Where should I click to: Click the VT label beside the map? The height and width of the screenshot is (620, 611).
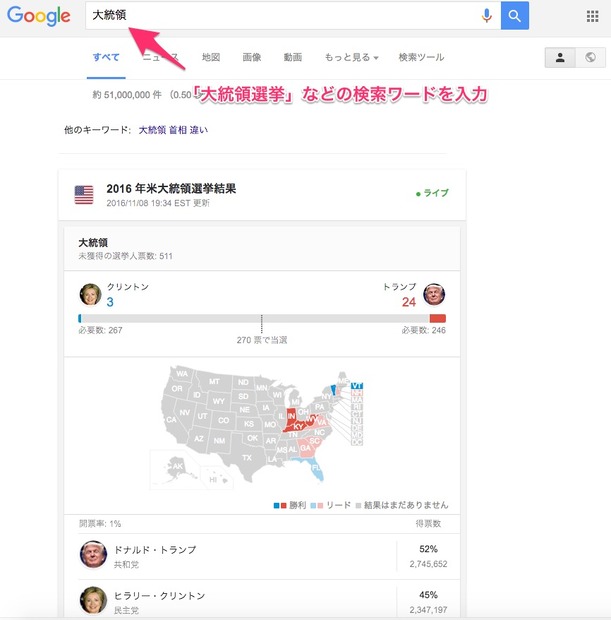(x=357, y=386)
